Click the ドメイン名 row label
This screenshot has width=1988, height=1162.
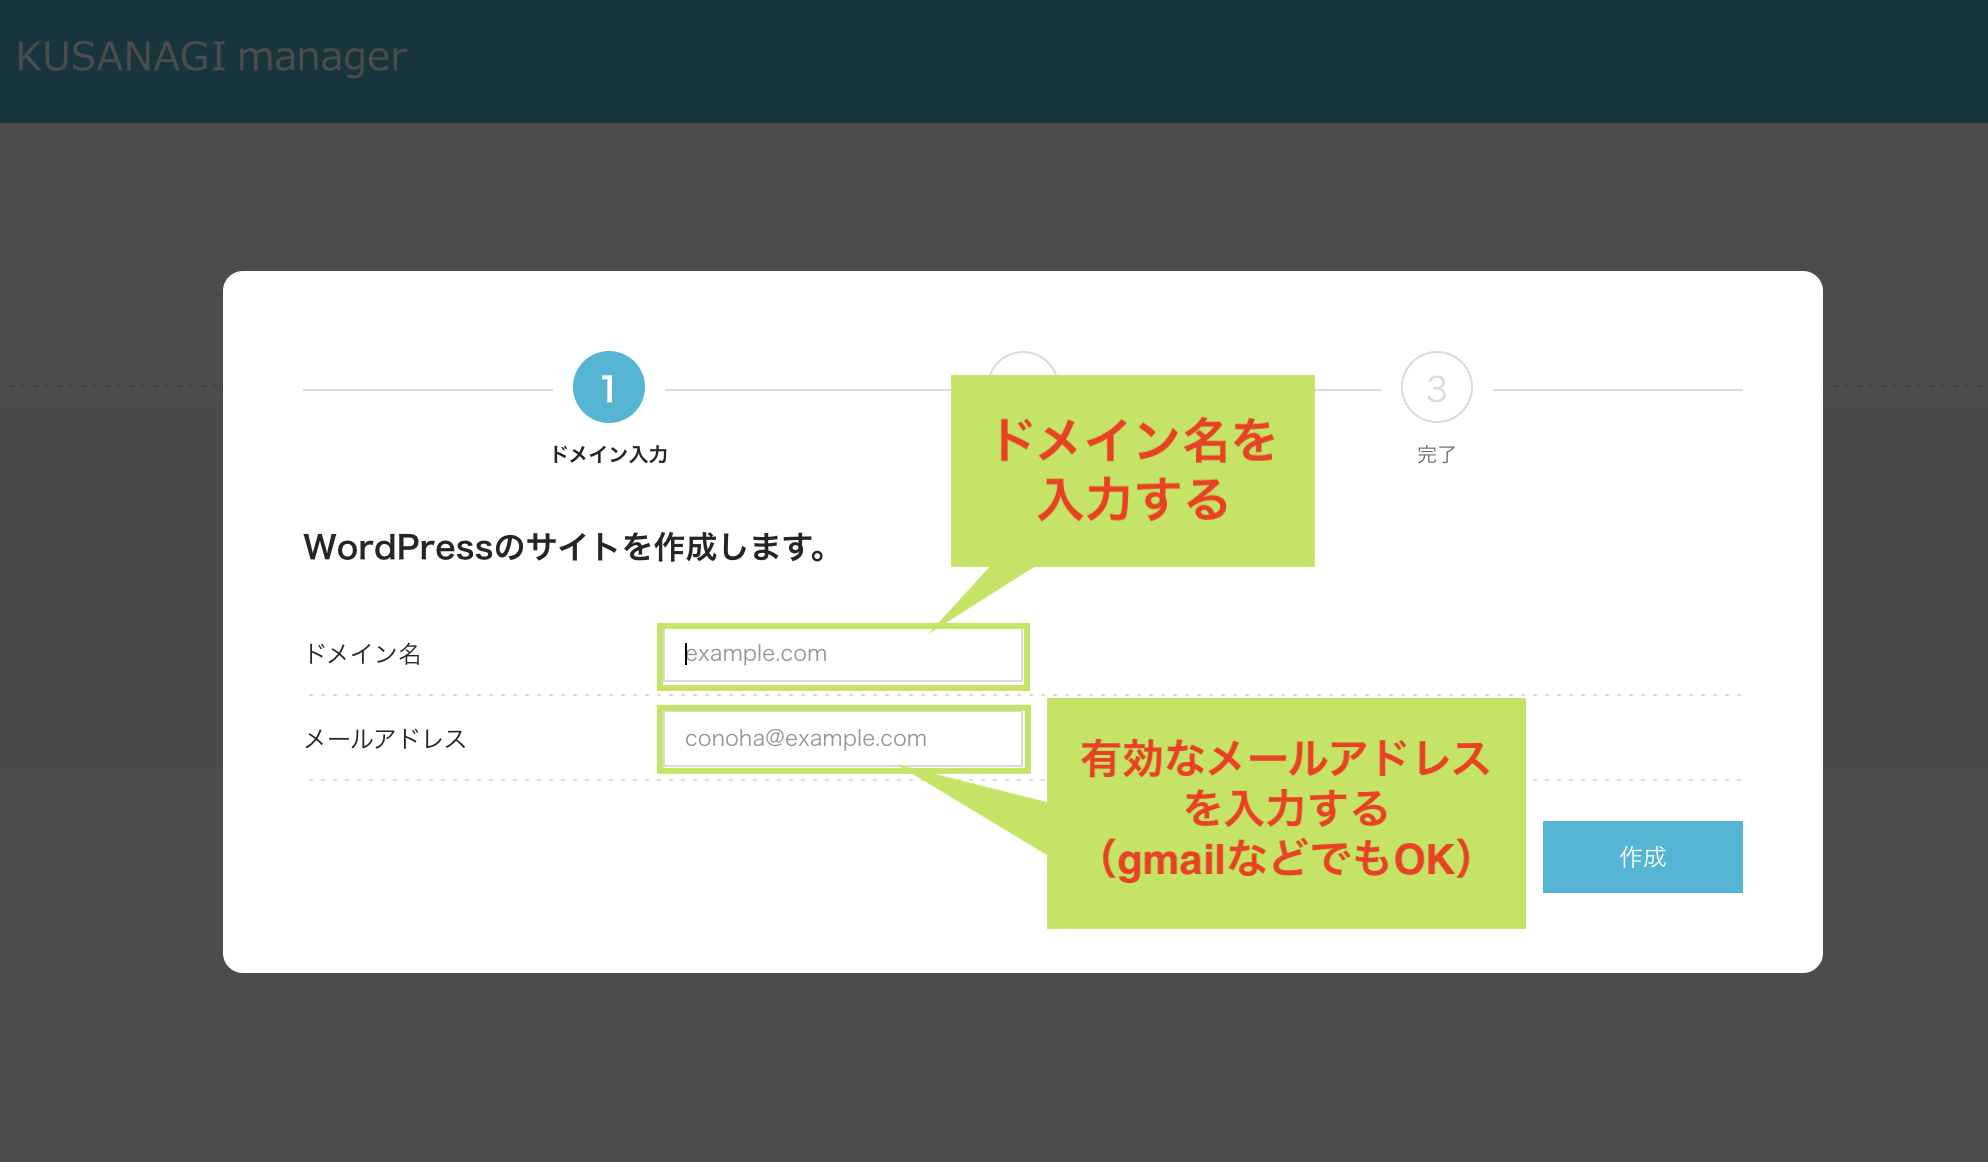[x=364, y=654]
